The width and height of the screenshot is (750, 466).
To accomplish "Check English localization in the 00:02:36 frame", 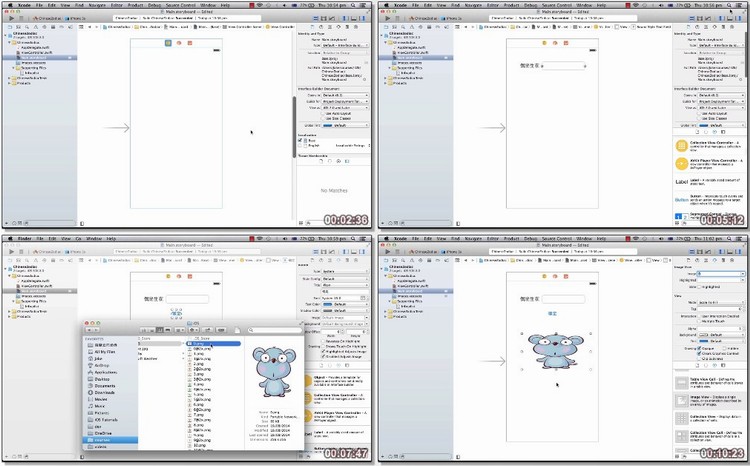I will pyautogui.click(x=300, y=145).
